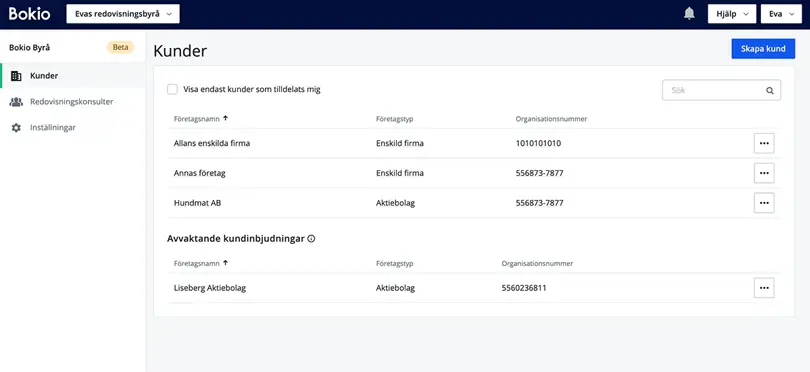Click the search magnifier icon

770,90
